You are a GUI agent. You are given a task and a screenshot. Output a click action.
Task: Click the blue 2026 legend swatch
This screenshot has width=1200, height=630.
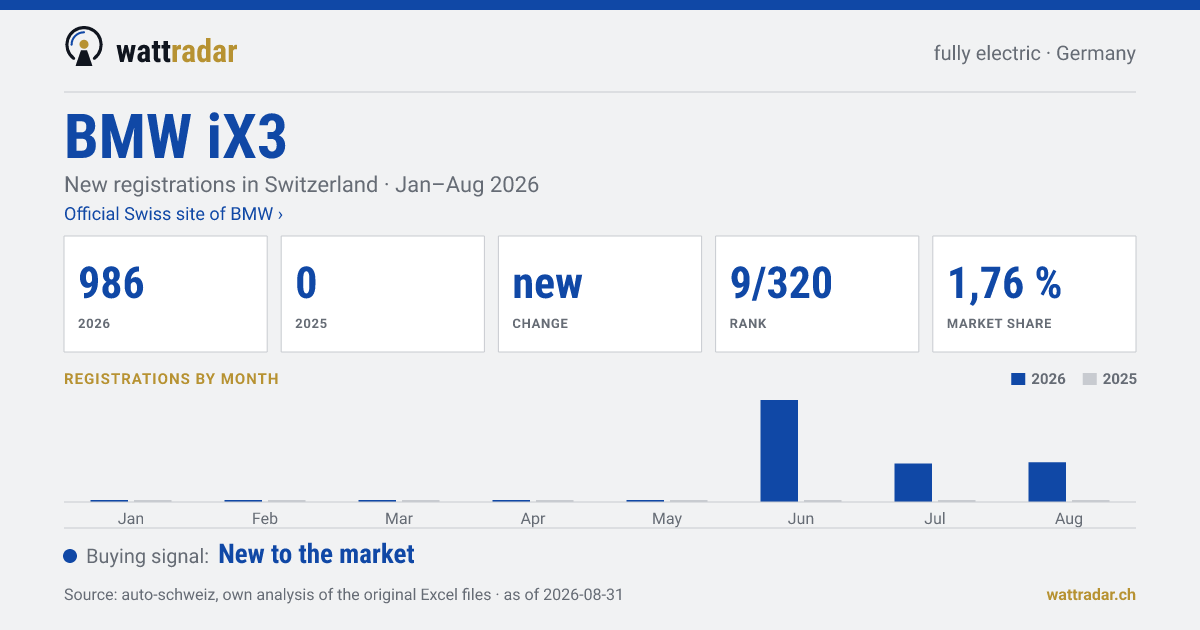tap(1019, 379)
